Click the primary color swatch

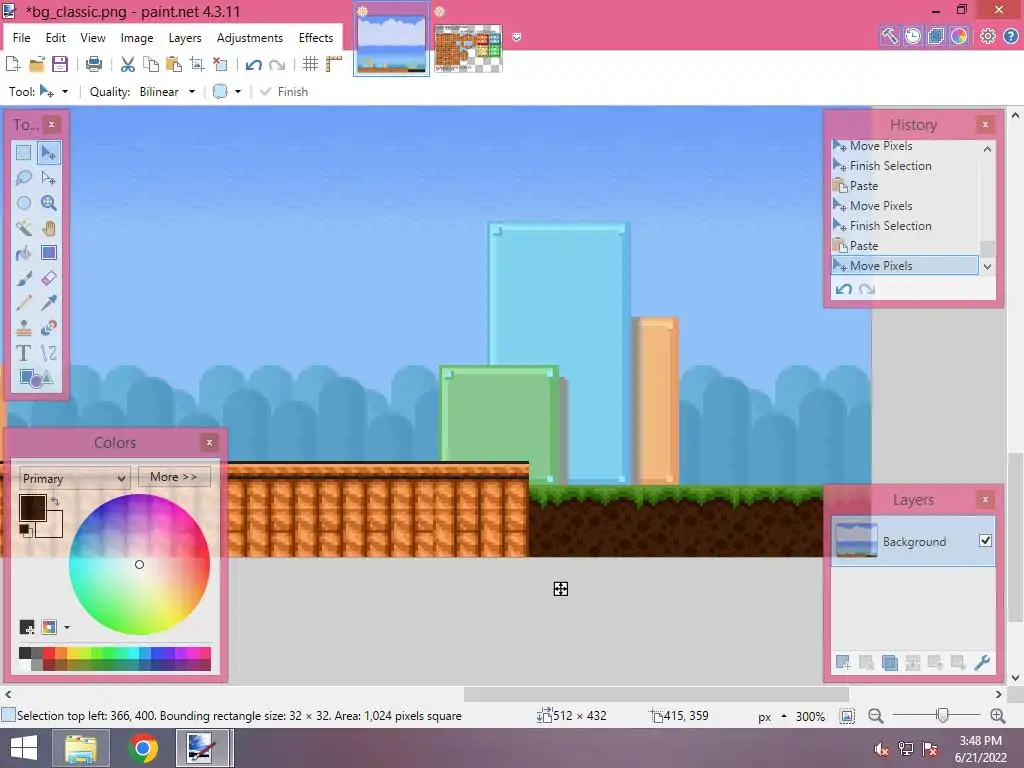[32, 507]
